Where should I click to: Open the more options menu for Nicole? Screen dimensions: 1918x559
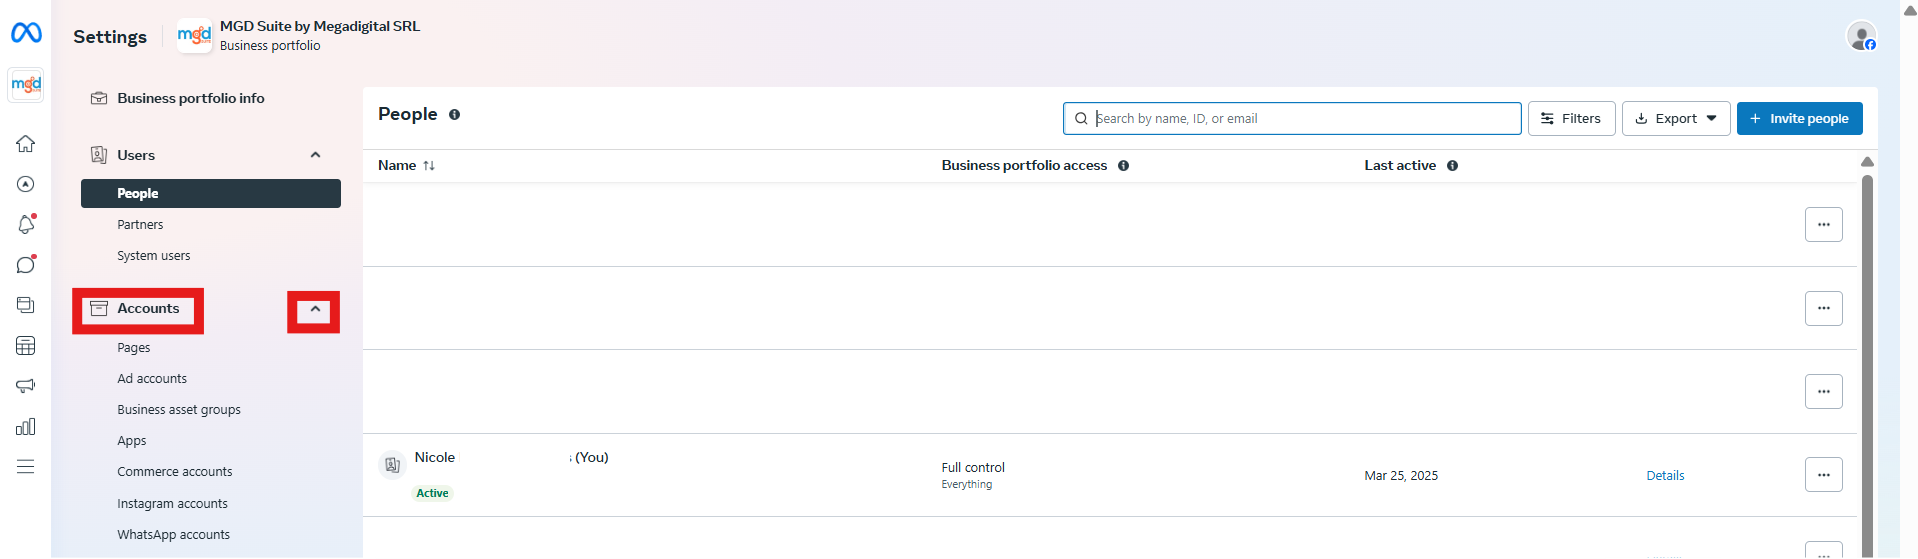pos(1823,475)
